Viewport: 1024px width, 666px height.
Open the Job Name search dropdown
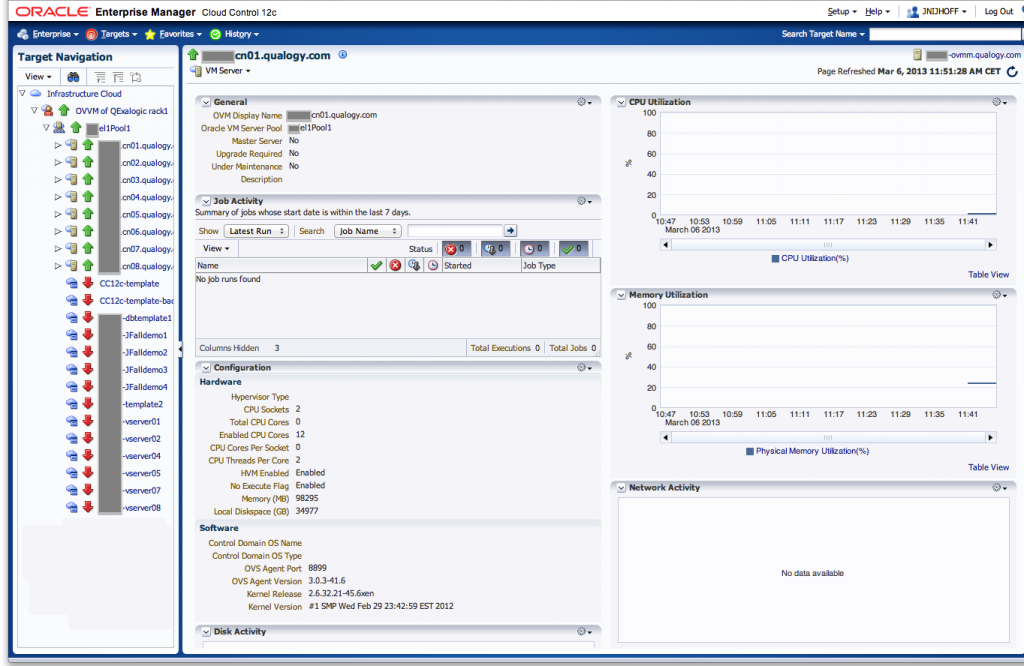[368, 230]
